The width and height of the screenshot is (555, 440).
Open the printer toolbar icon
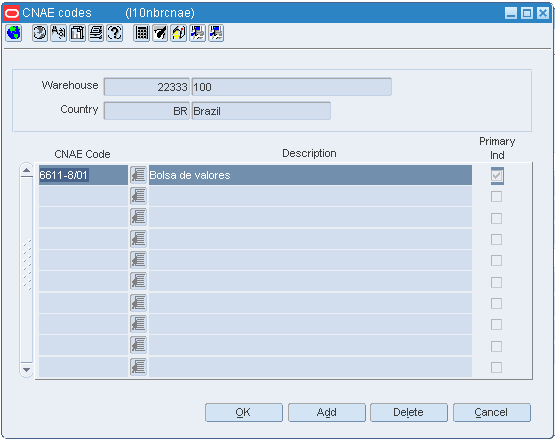pos(96,33)
